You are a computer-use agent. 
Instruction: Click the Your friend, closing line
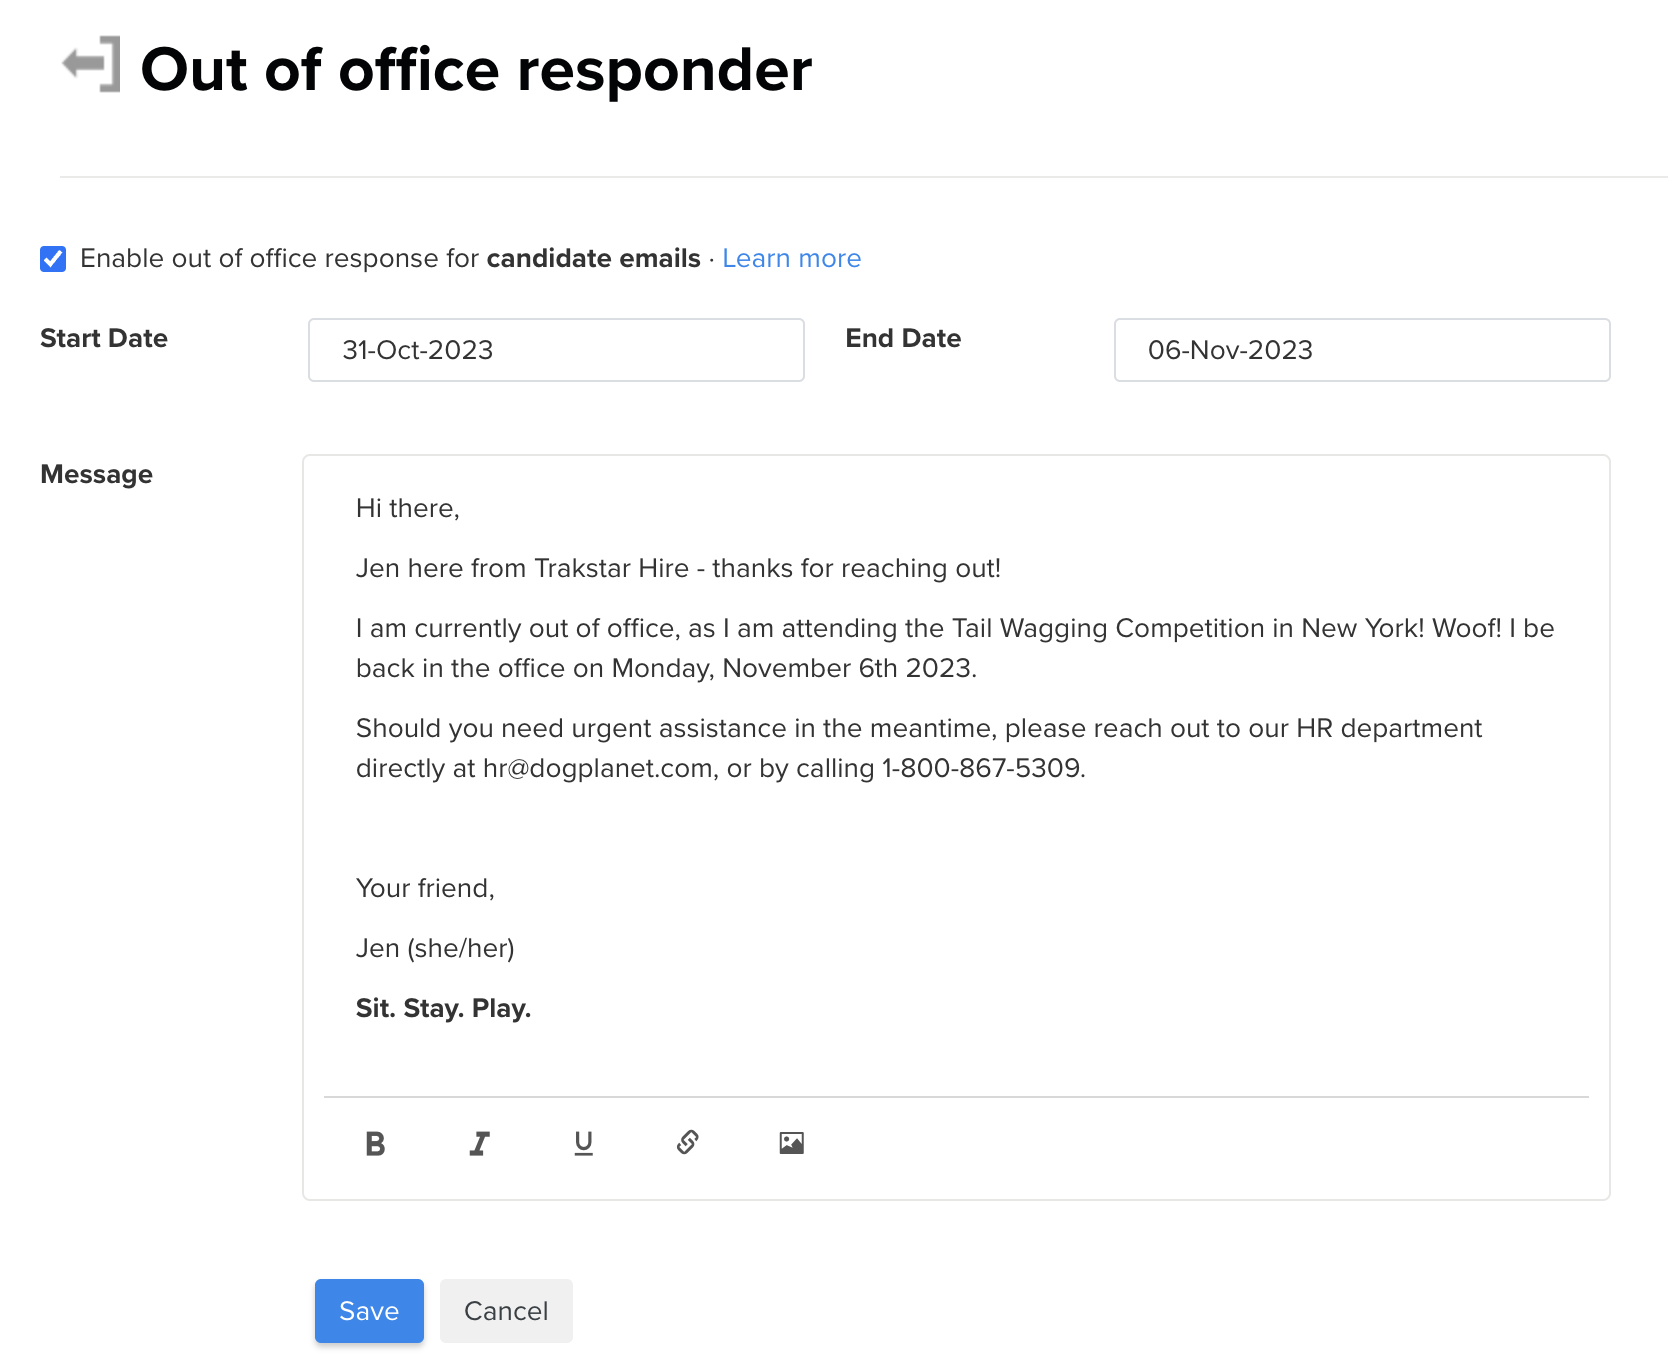pyautogui.click(x=425, y=888)
